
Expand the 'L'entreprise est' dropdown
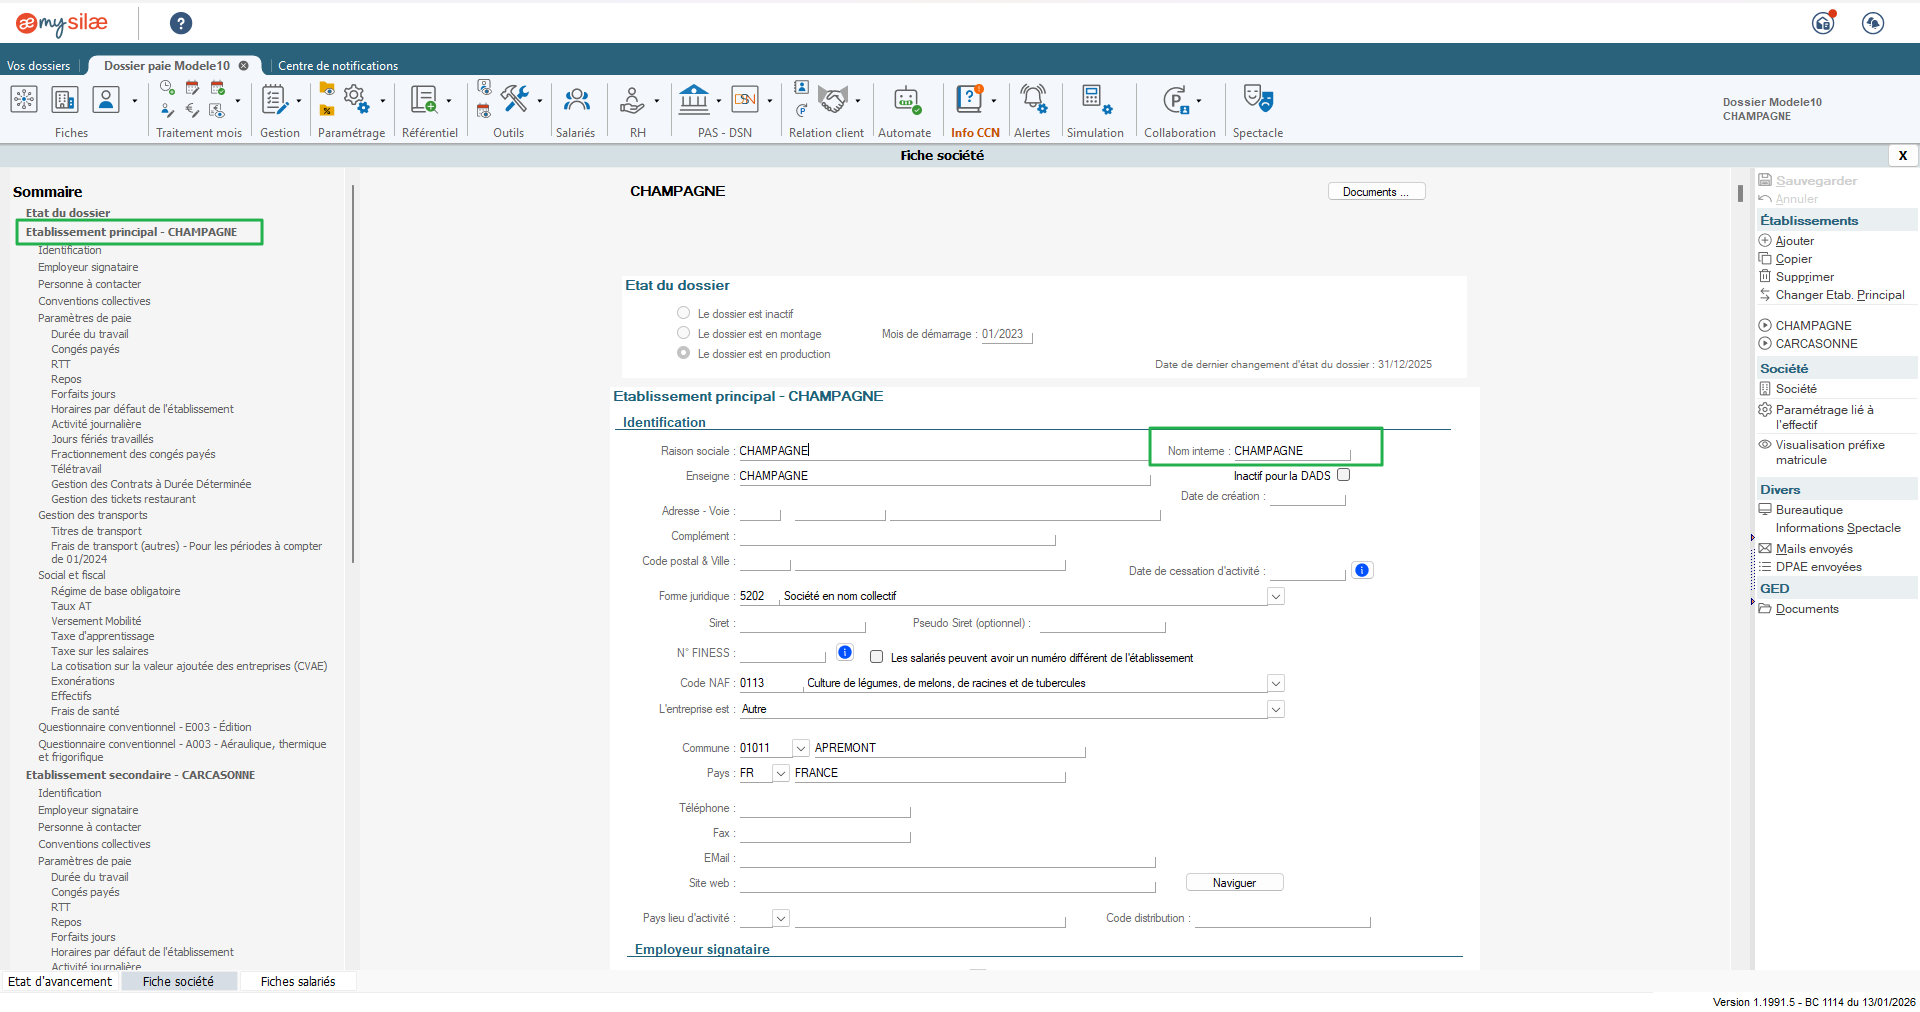click(1276, 709)
